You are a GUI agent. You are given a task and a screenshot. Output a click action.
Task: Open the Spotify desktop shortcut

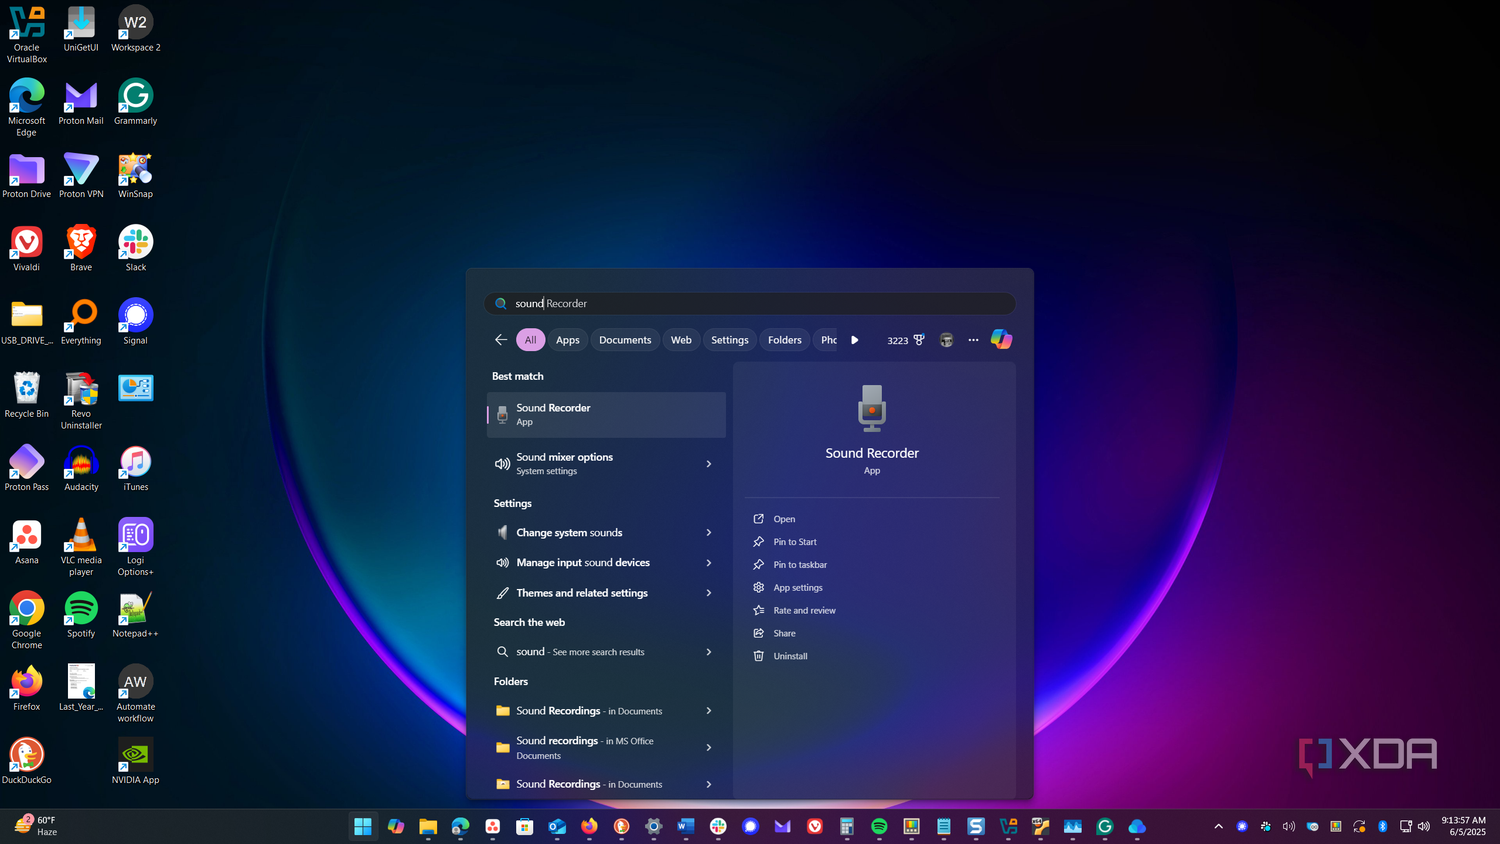coord(81,615)
